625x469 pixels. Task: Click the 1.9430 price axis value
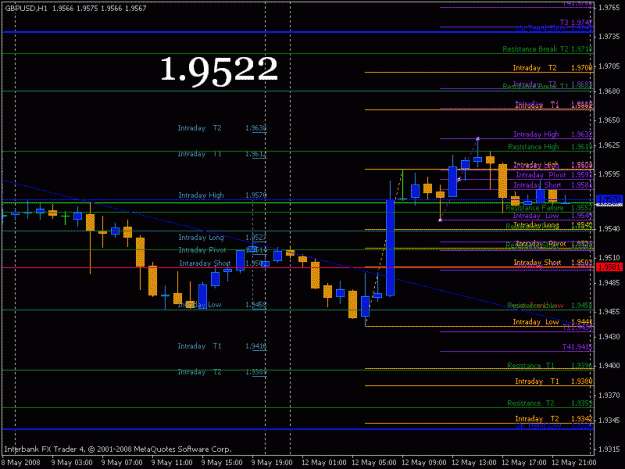[x=609, y=337]
